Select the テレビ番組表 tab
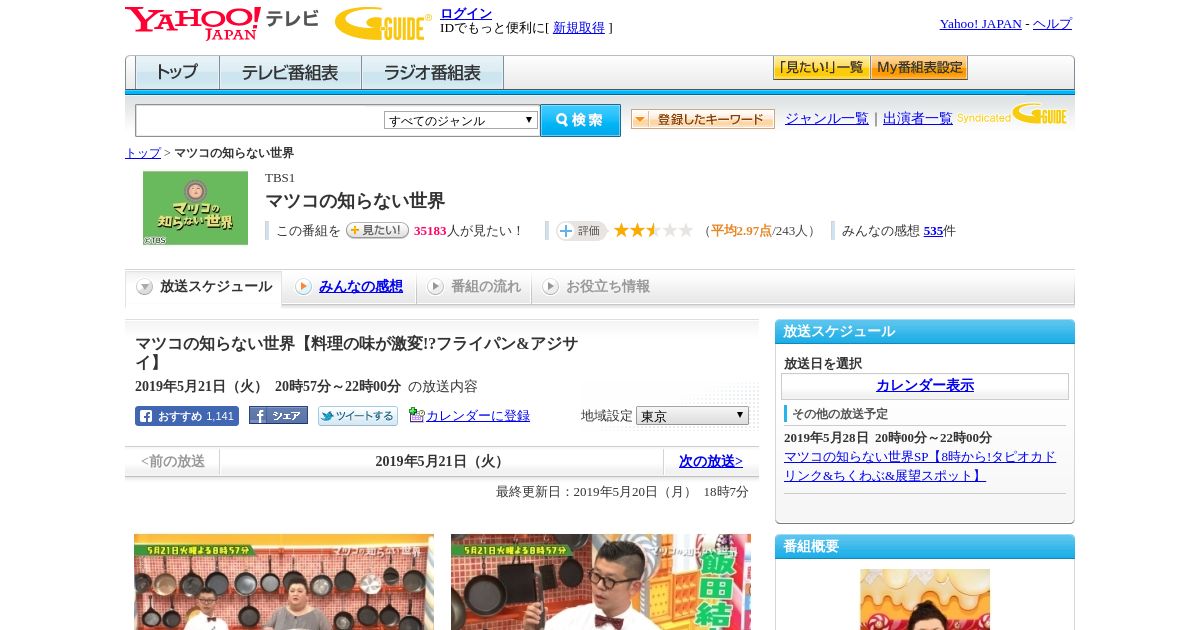Viewport: 1200px width, 630px height. pos(290,72)
